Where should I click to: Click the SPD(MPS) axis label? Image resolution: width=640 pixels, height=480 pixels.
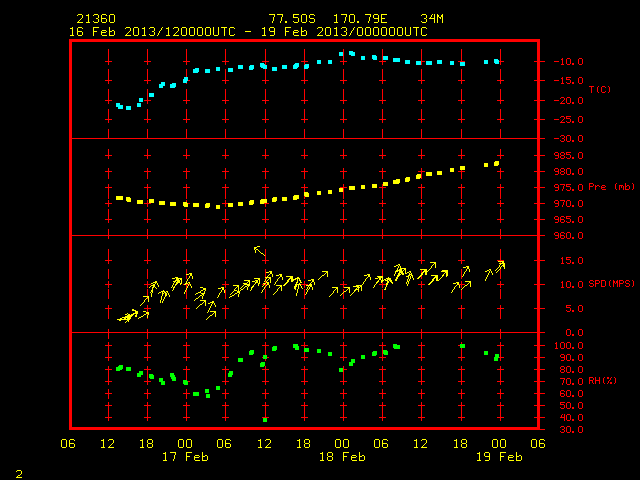611,283
